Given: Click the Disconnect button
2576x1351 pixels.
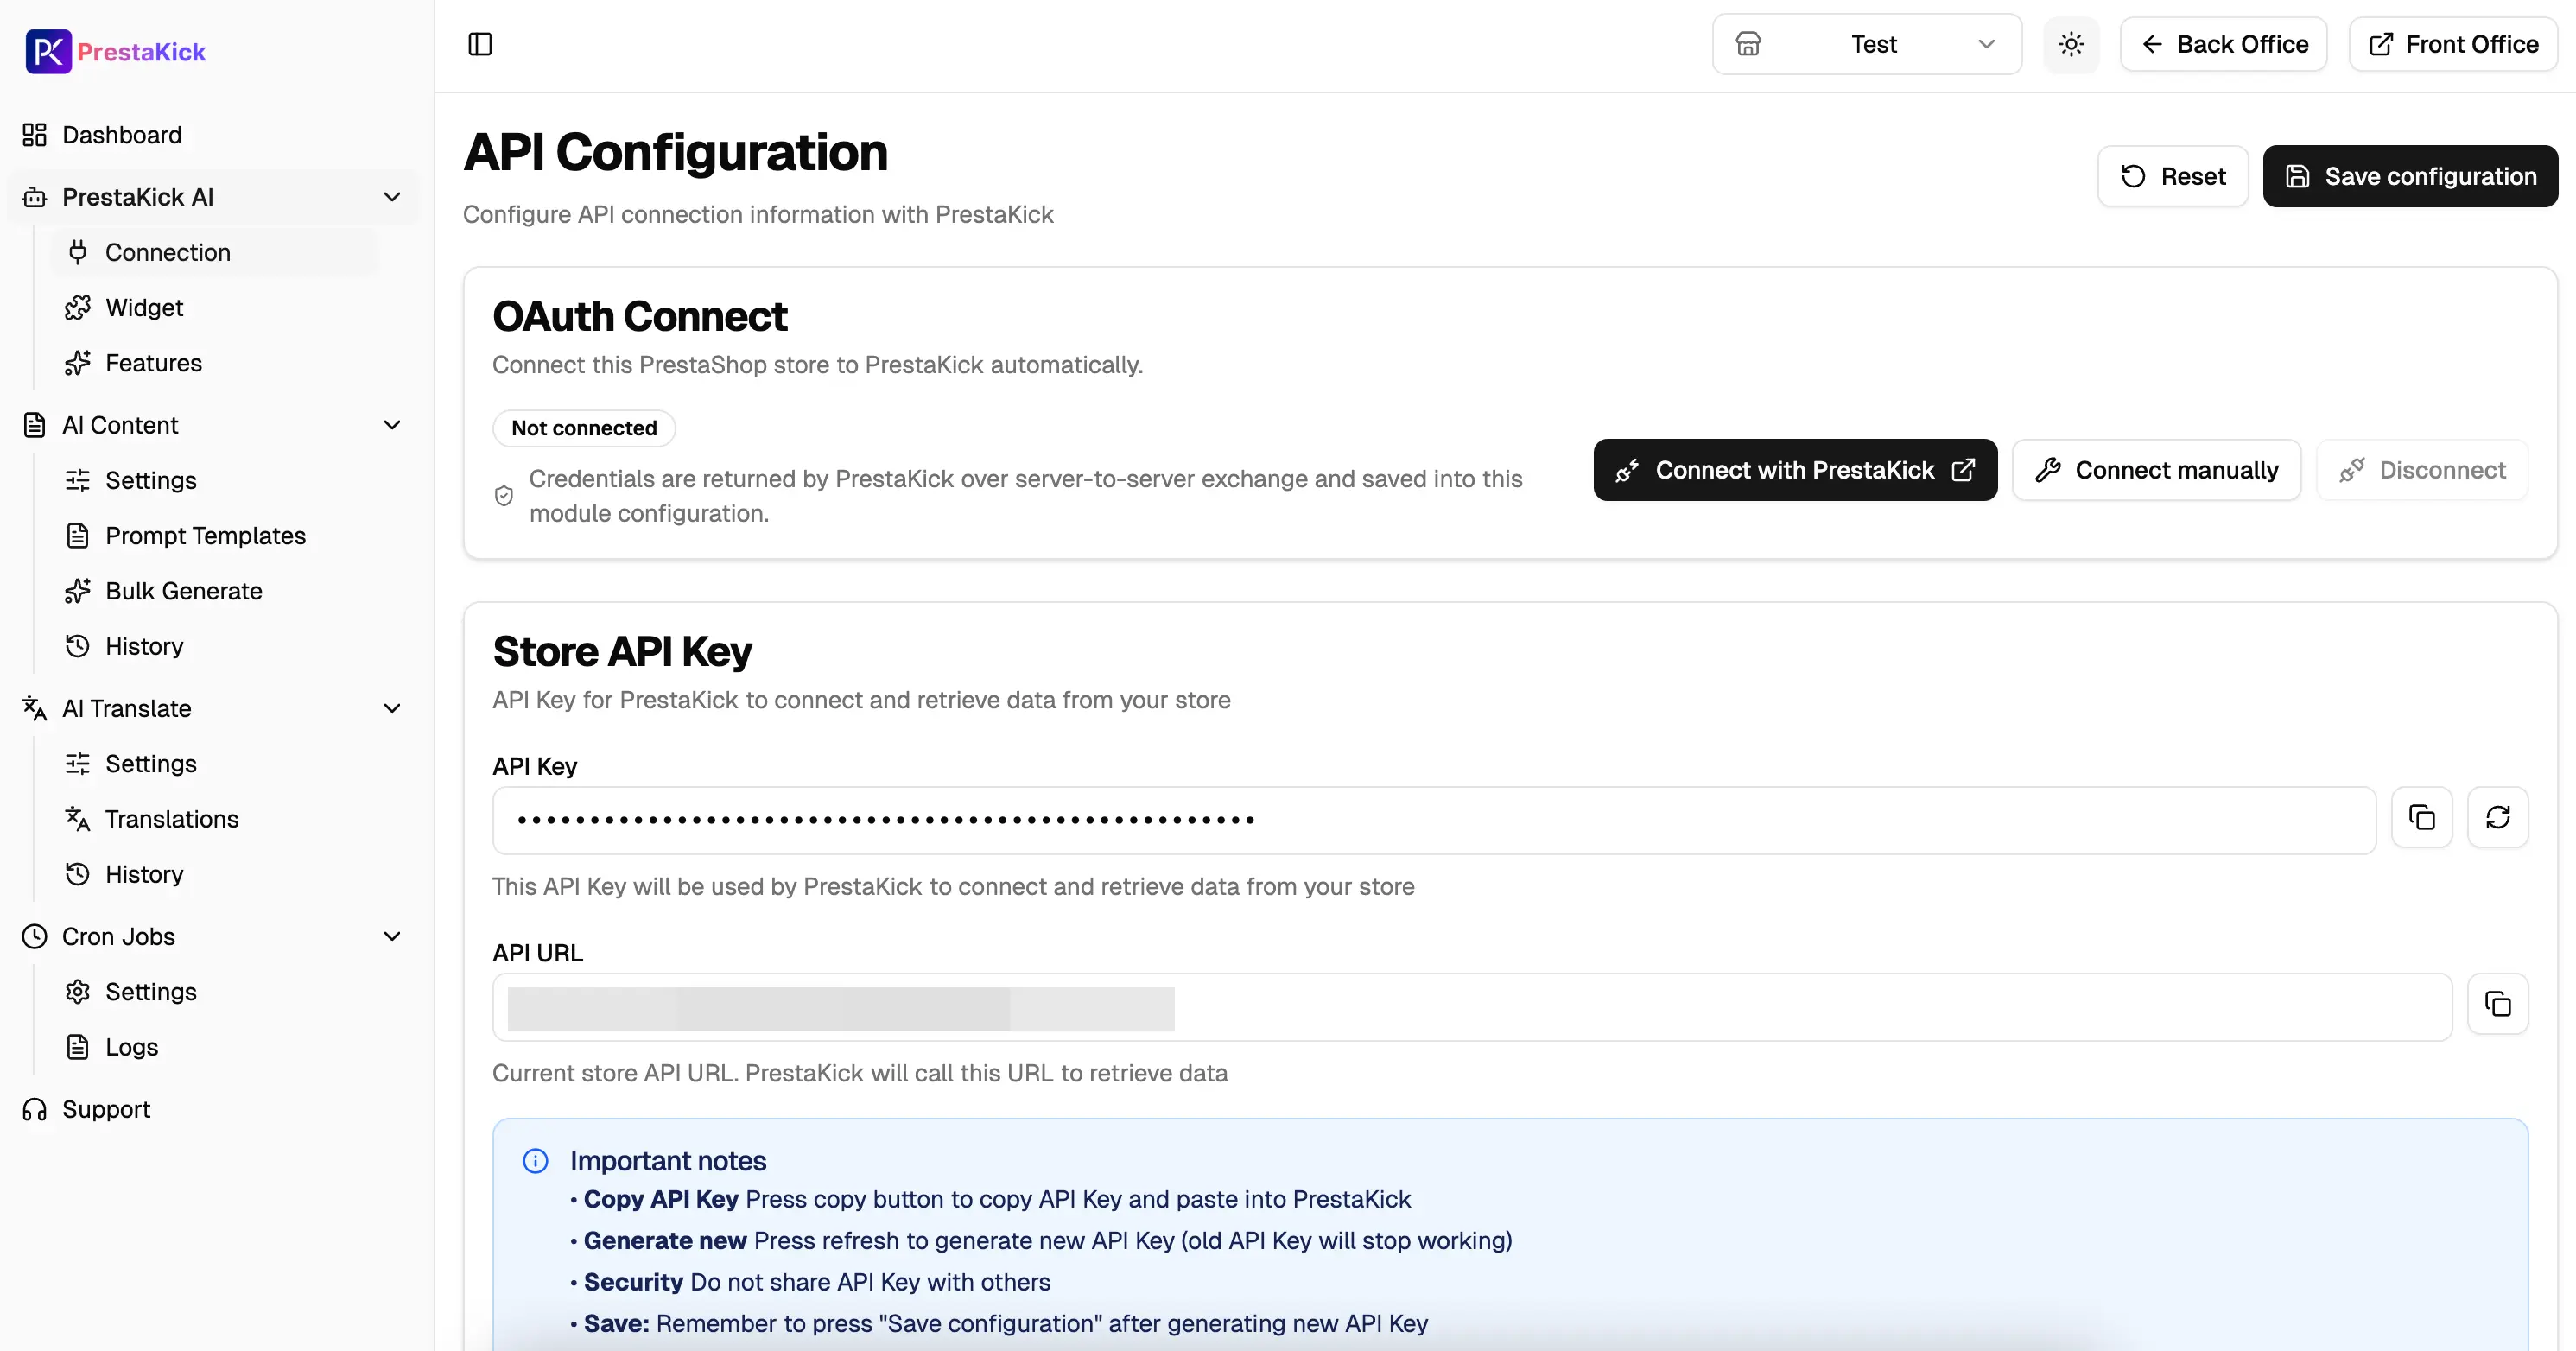Looking at the screenshot, I should [x=2422, y=470].
